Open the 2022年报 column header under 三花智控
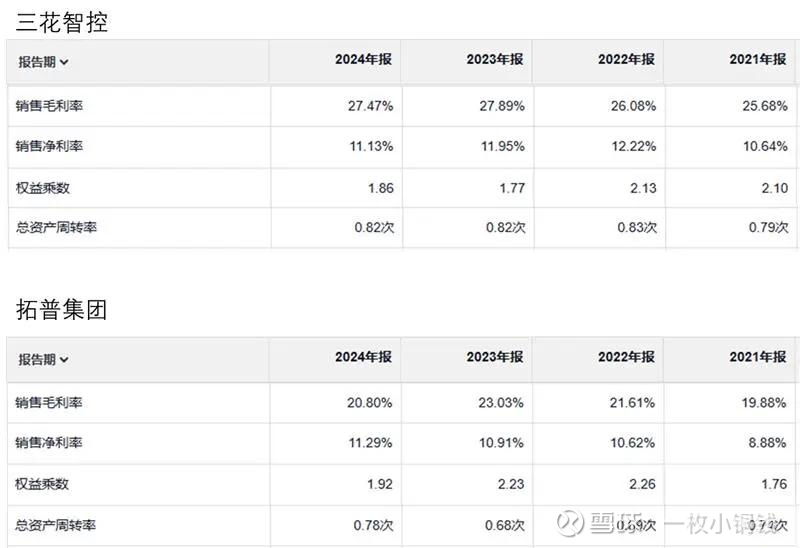800x548 pixels. pyautogui.click(x=626, y=60)
